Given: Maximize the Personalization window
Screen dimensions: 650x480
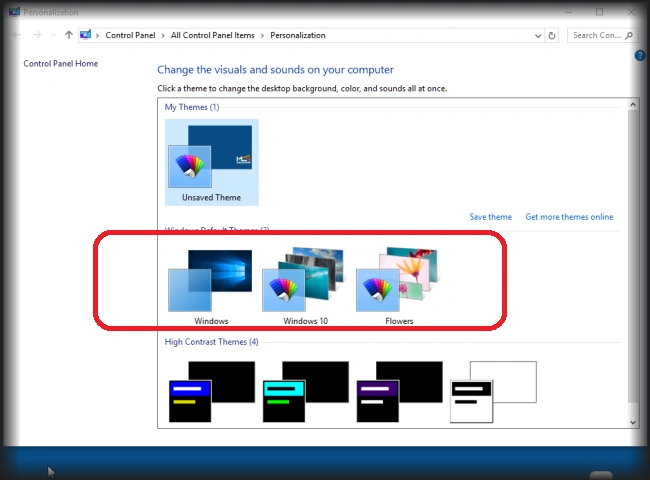Looking at the screenshot, I should (599, 12).
